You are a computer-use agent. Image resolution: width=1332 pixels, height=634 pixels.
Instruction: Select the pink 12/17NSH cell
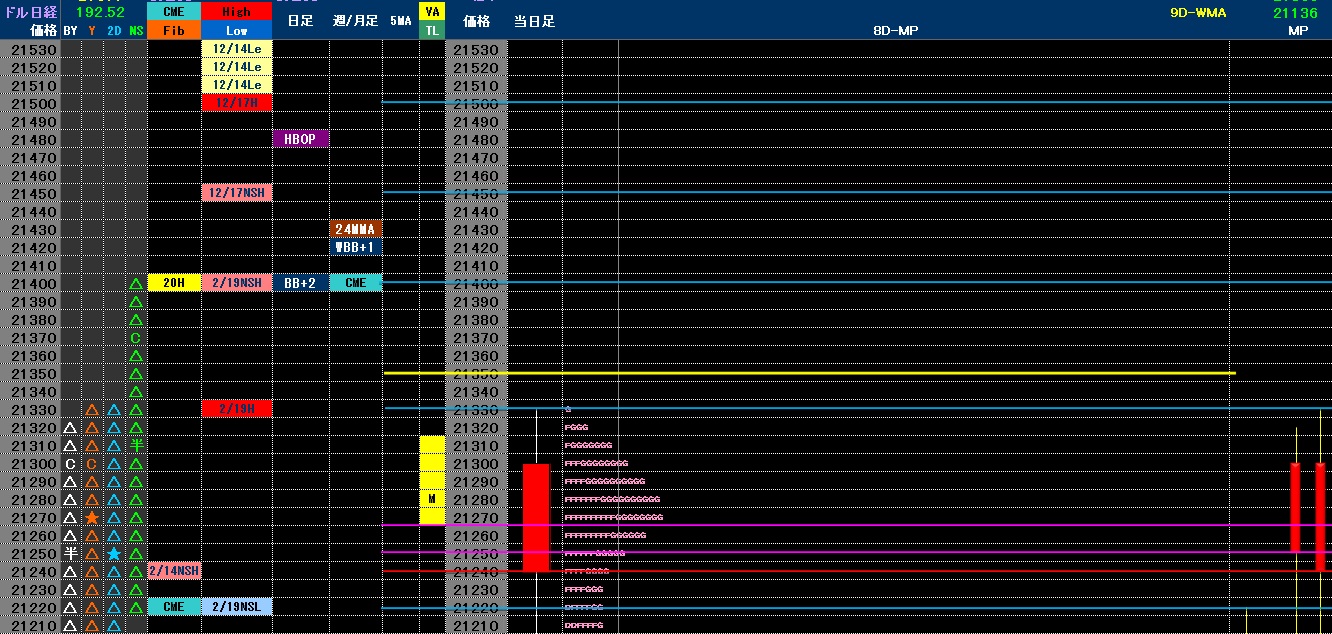click(237, 193)
